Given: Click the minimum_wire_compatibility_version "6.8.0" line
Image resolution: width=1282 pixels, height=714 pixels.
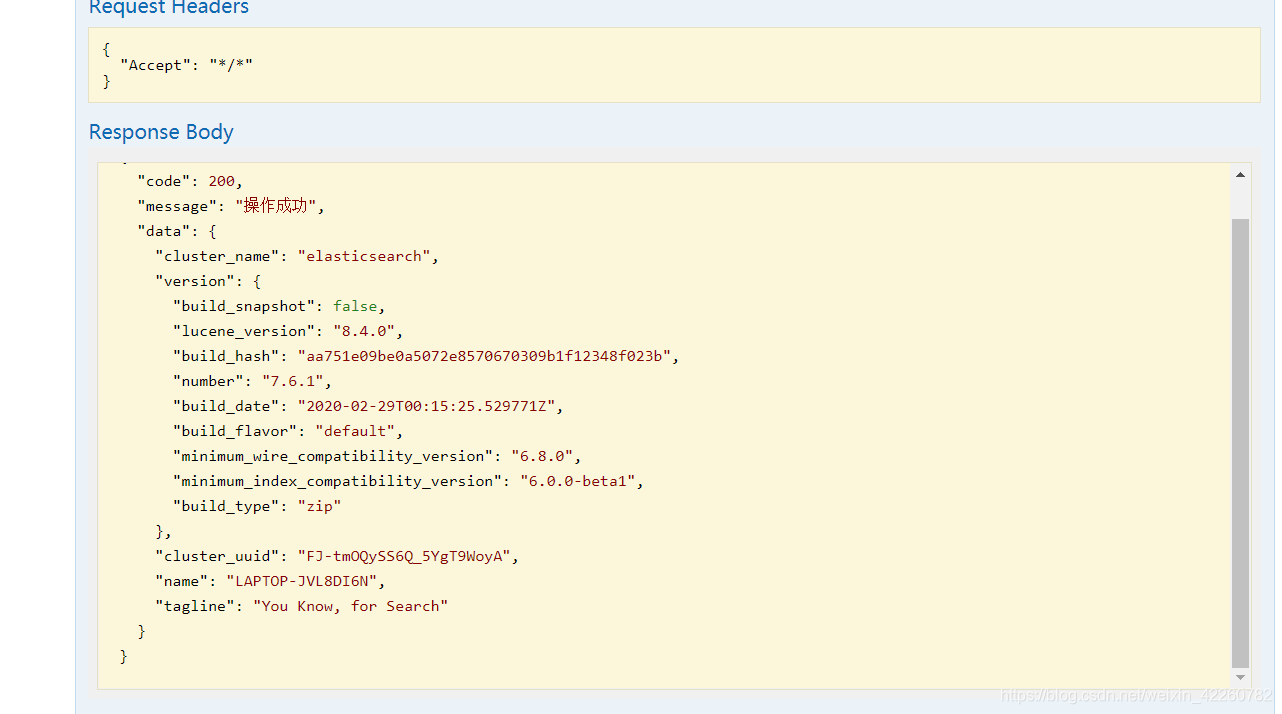Looking at the screenshot, I should coord(377,456).
